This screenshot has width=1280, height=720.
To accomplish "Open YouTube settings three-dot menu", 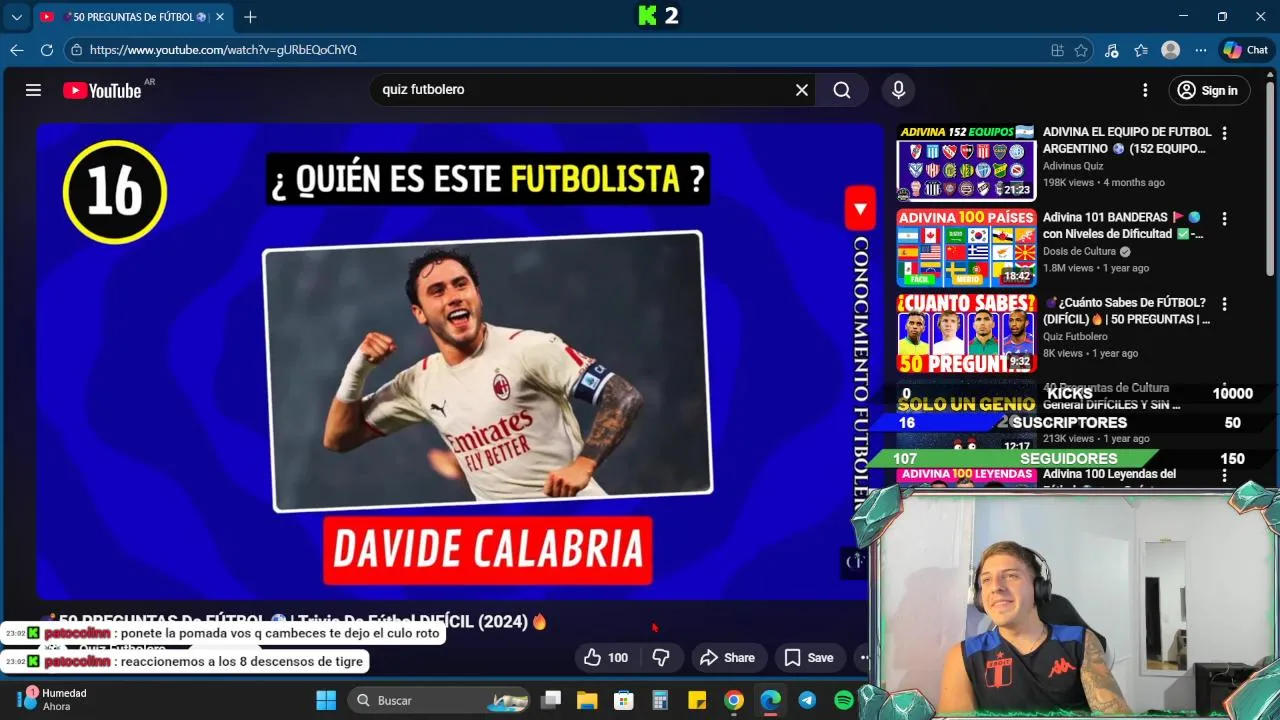I will [1145, 90].
